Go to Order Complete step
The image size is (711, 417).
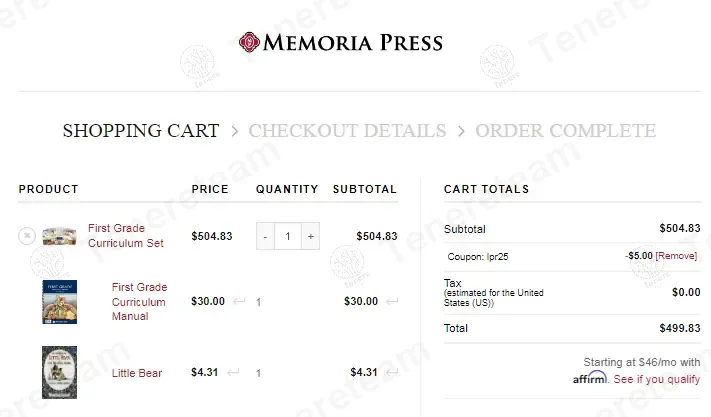pyautogui.click(x=565, y=131)
